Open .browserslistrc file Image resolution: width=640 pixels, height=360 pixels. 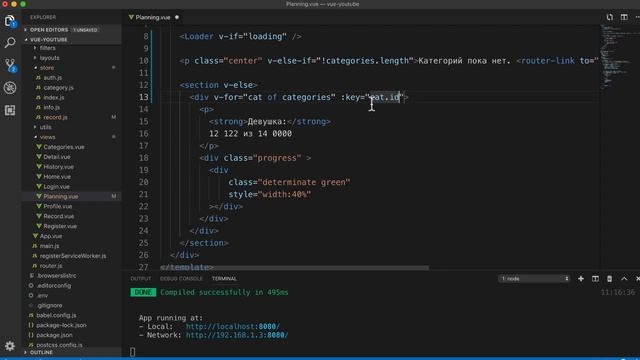coord(56,276)
